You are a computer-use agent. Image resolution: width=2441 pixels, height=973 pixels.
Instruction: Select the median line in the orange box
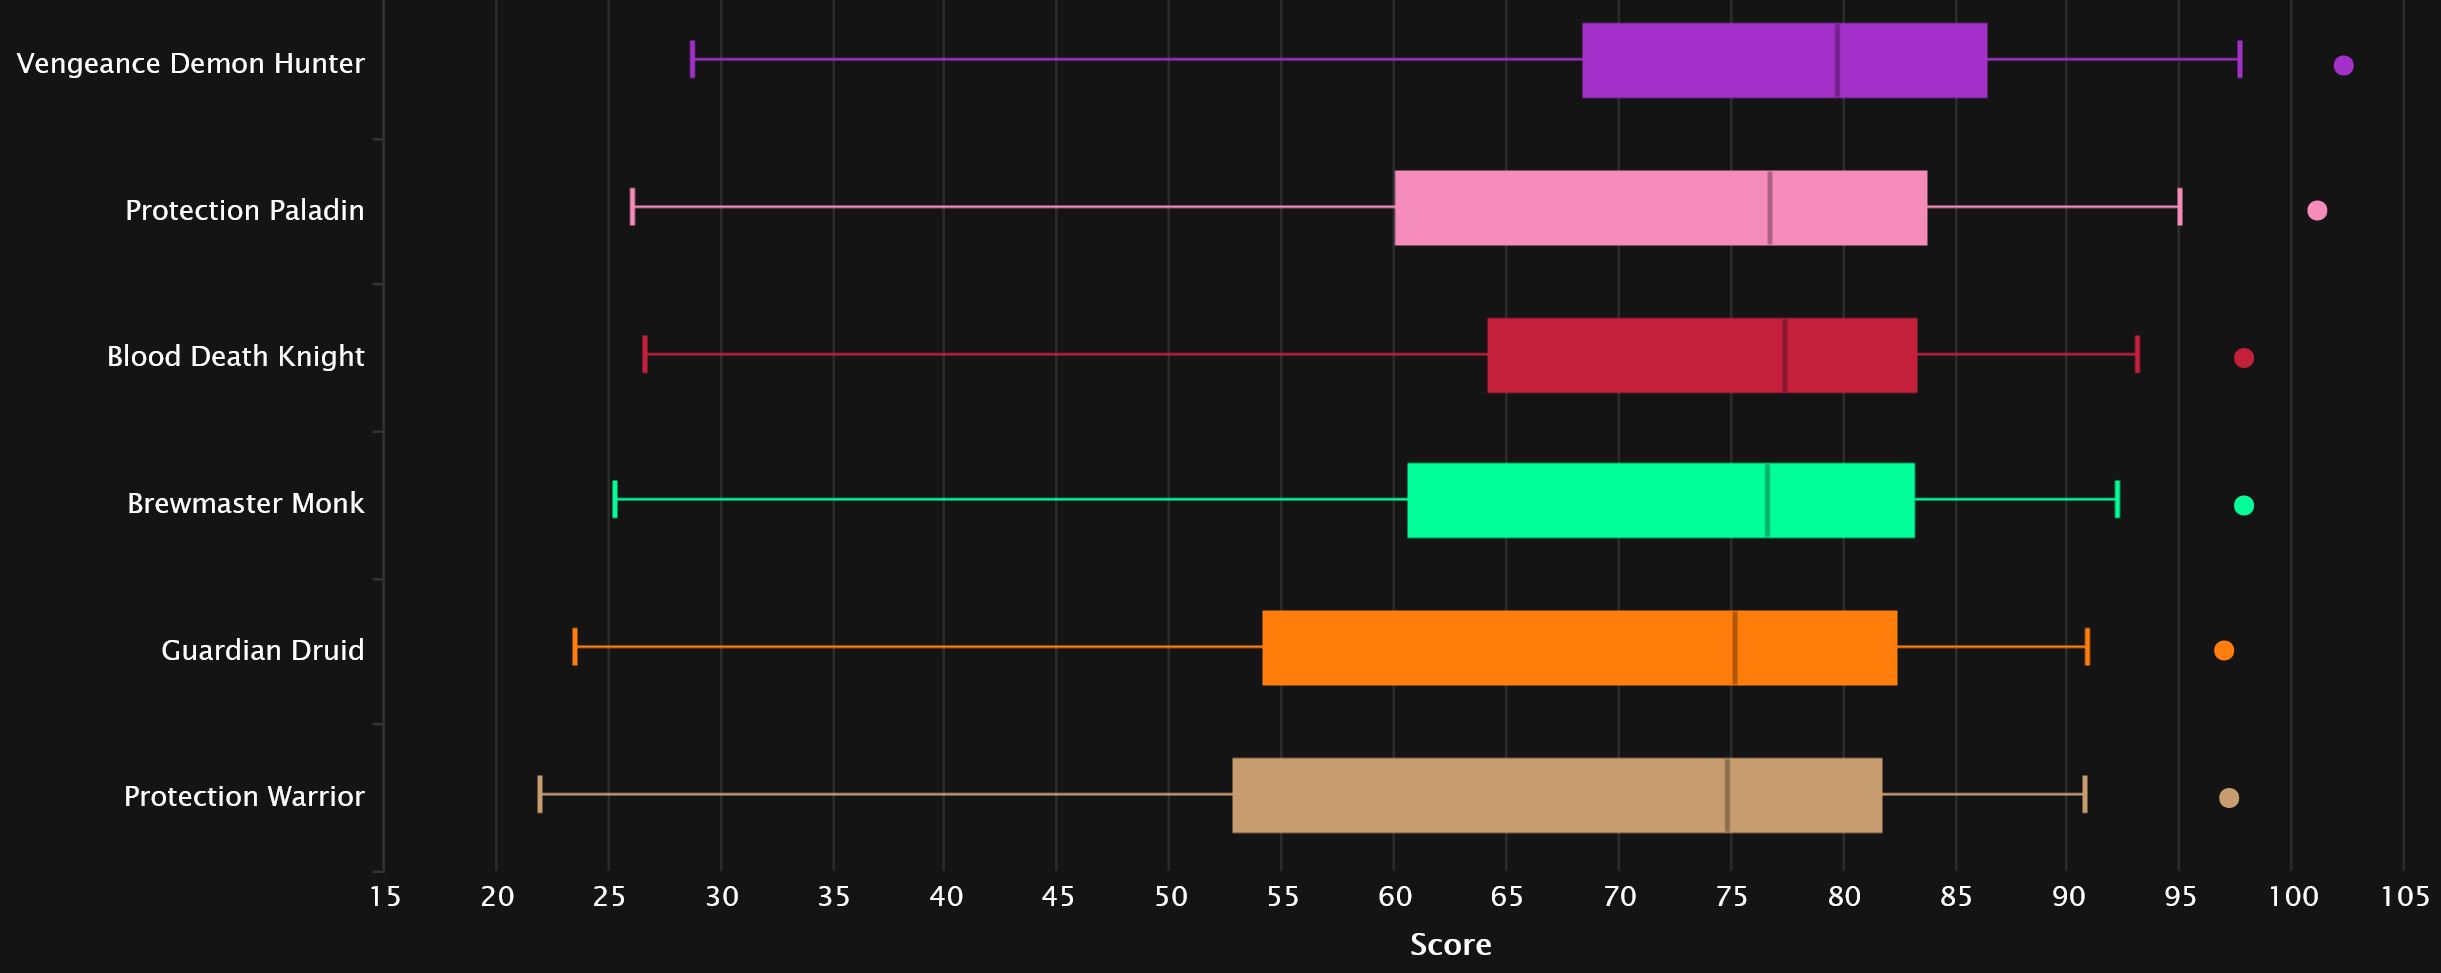coord(1735,648)
